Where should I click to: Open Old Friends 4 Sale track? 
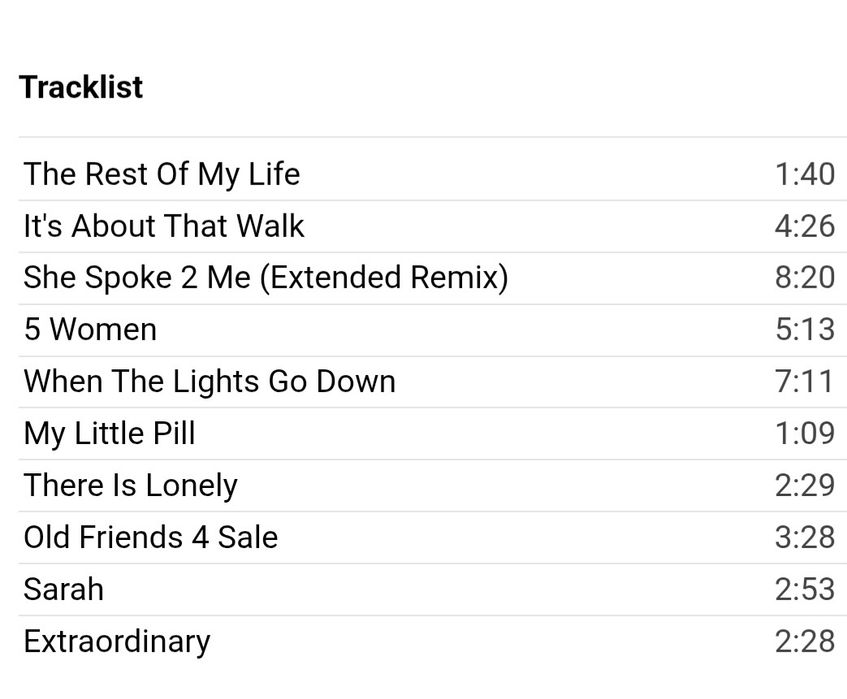150,537
